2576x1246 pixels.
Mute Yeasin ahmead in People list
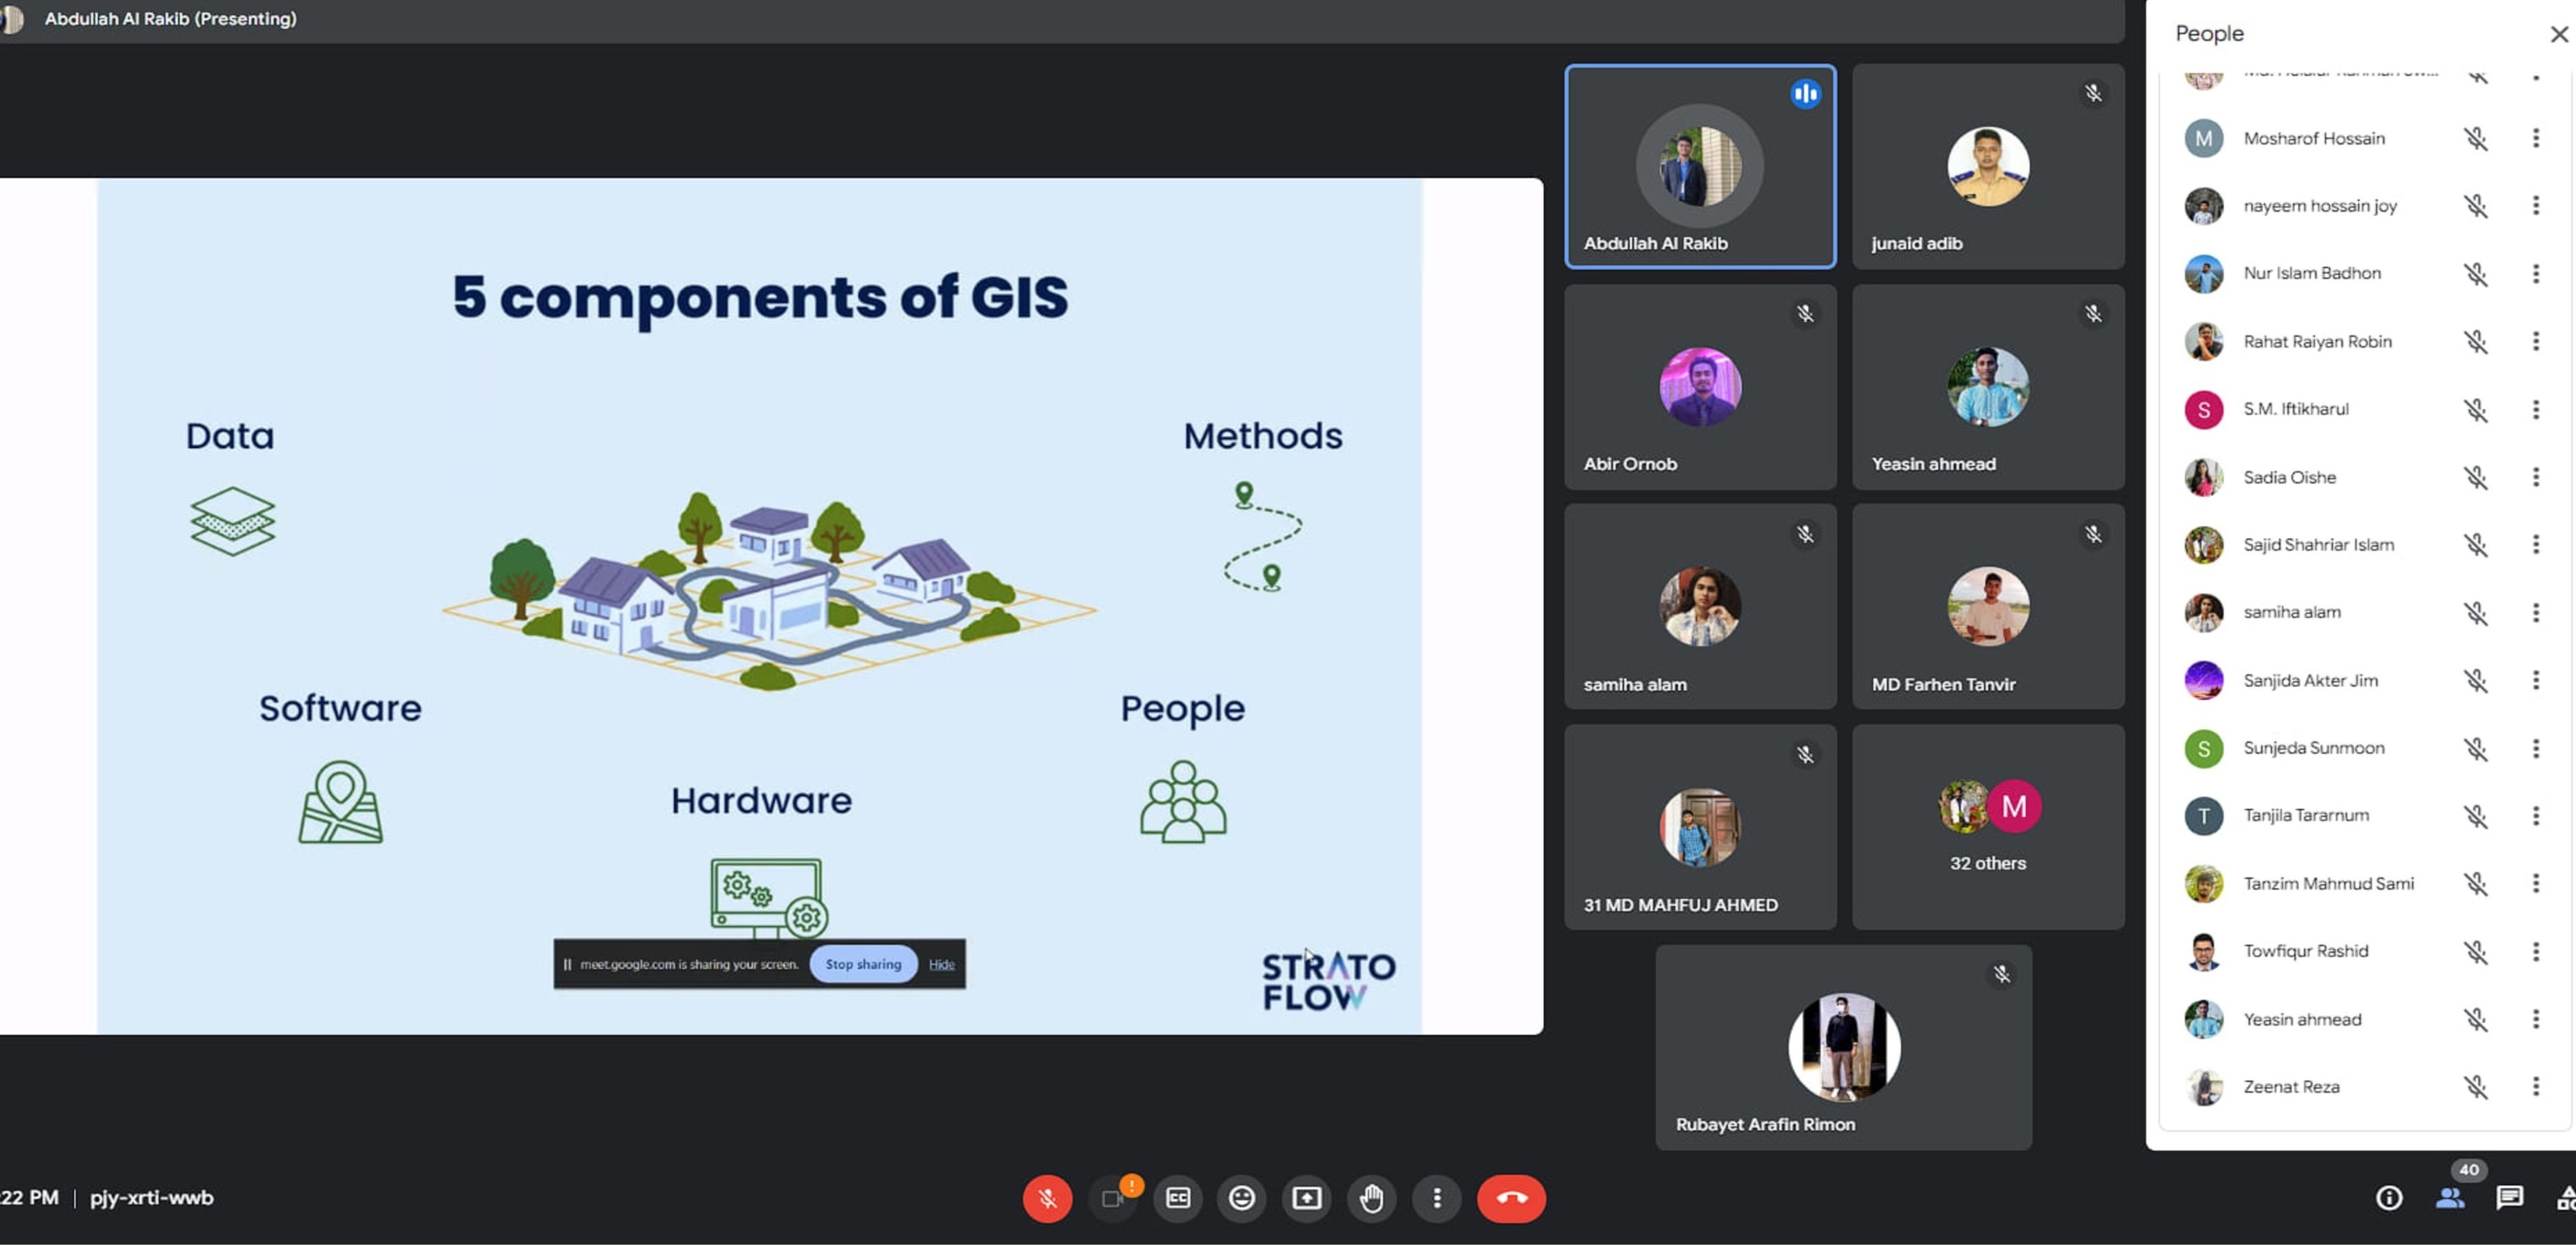2475,1019
